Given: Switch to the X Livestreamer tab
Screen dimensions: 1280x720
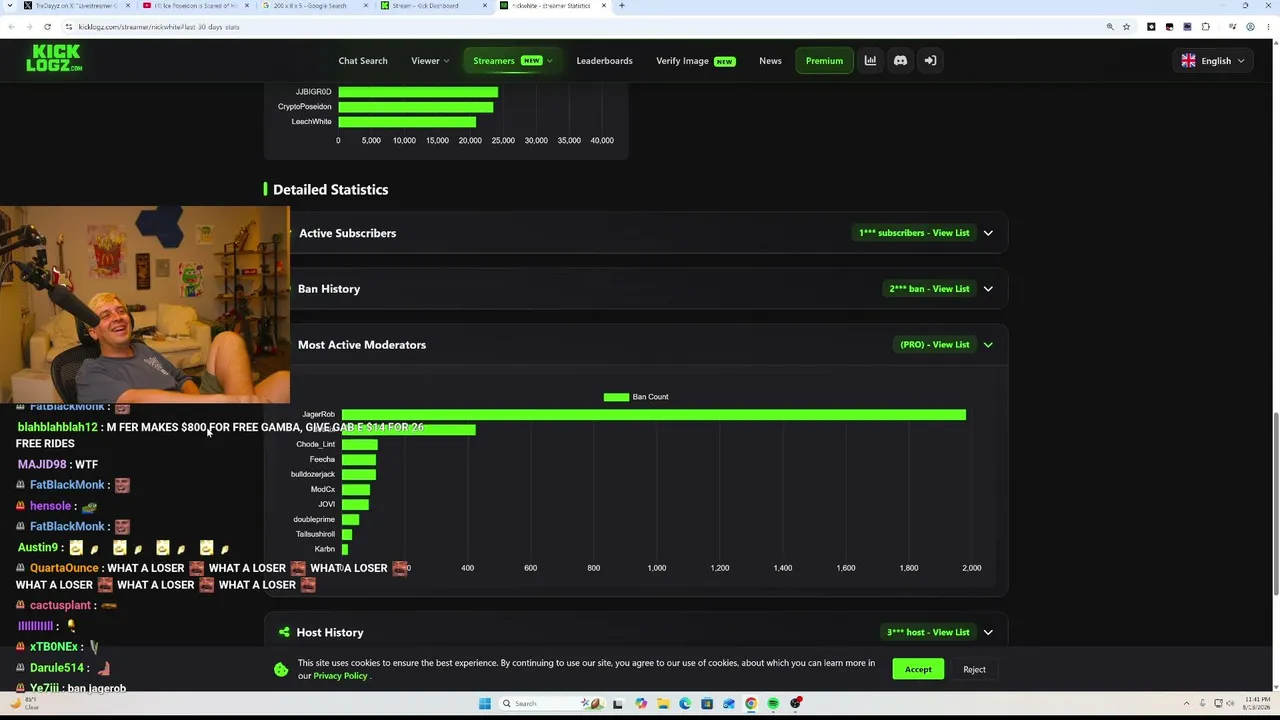Looking at the screenshot, I should tap(75, 6).
